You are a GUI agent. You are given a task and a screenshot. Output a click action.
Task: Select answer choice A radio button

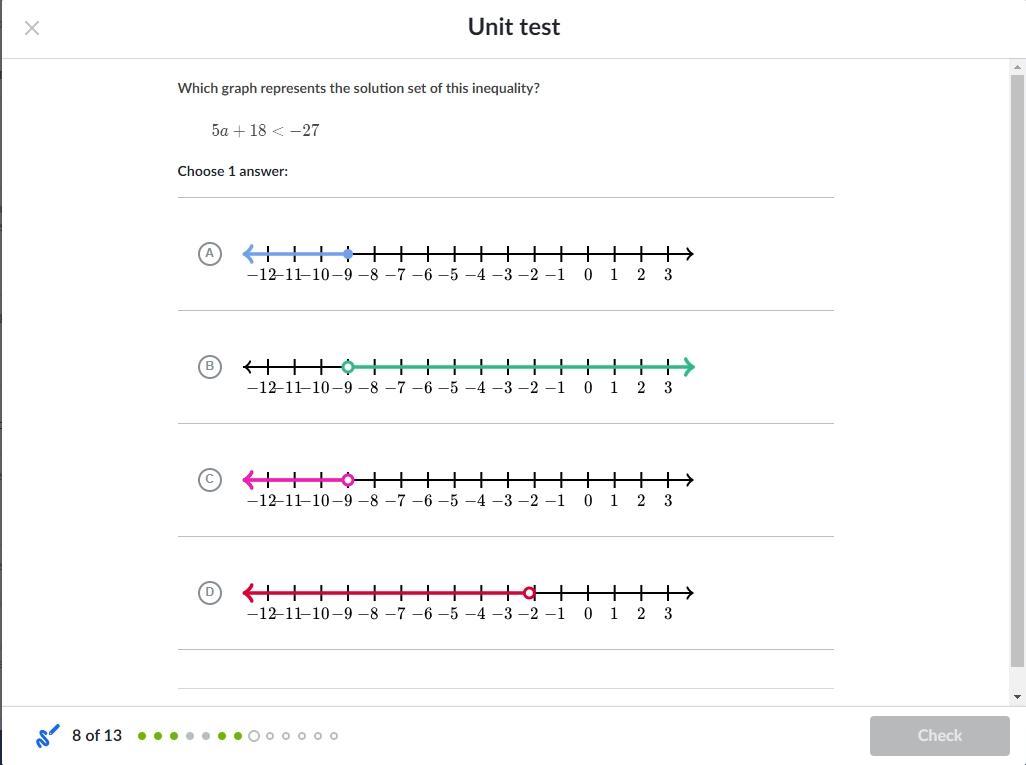209,254
